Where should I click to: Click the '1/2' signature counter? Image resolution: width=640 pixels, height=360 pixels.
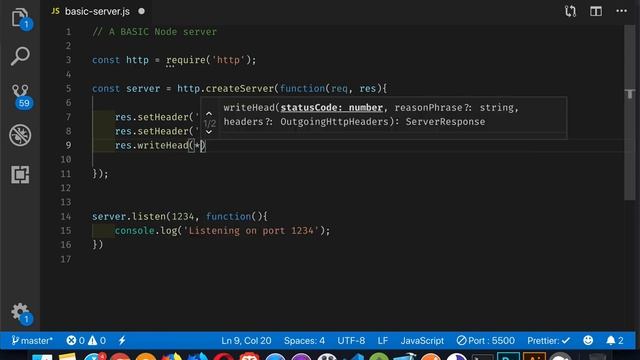tap(209, 123)
